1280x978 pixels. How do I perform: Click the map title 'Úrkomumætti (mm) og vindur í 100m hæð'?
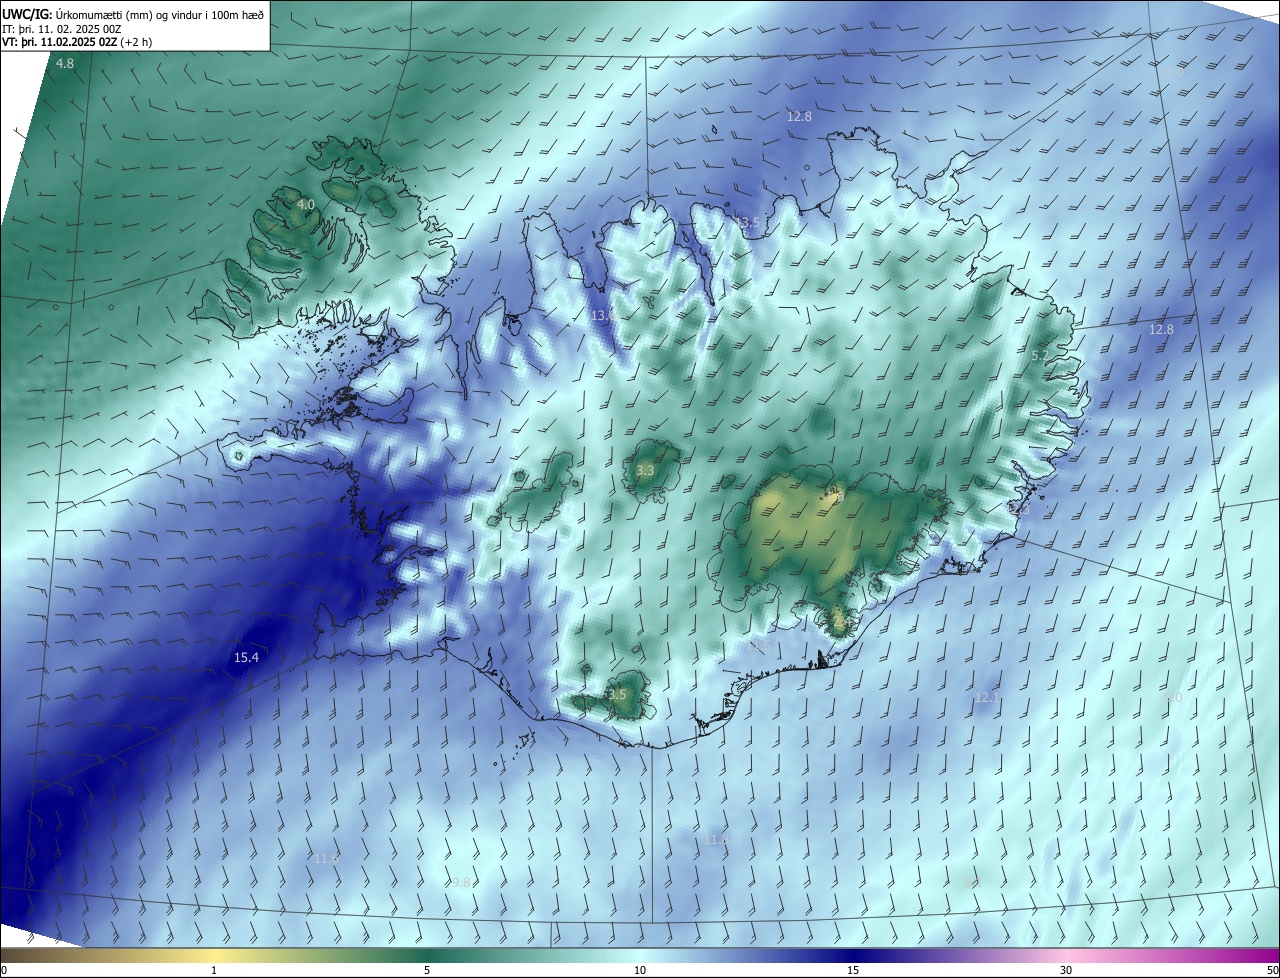click(x=160, y=13)
